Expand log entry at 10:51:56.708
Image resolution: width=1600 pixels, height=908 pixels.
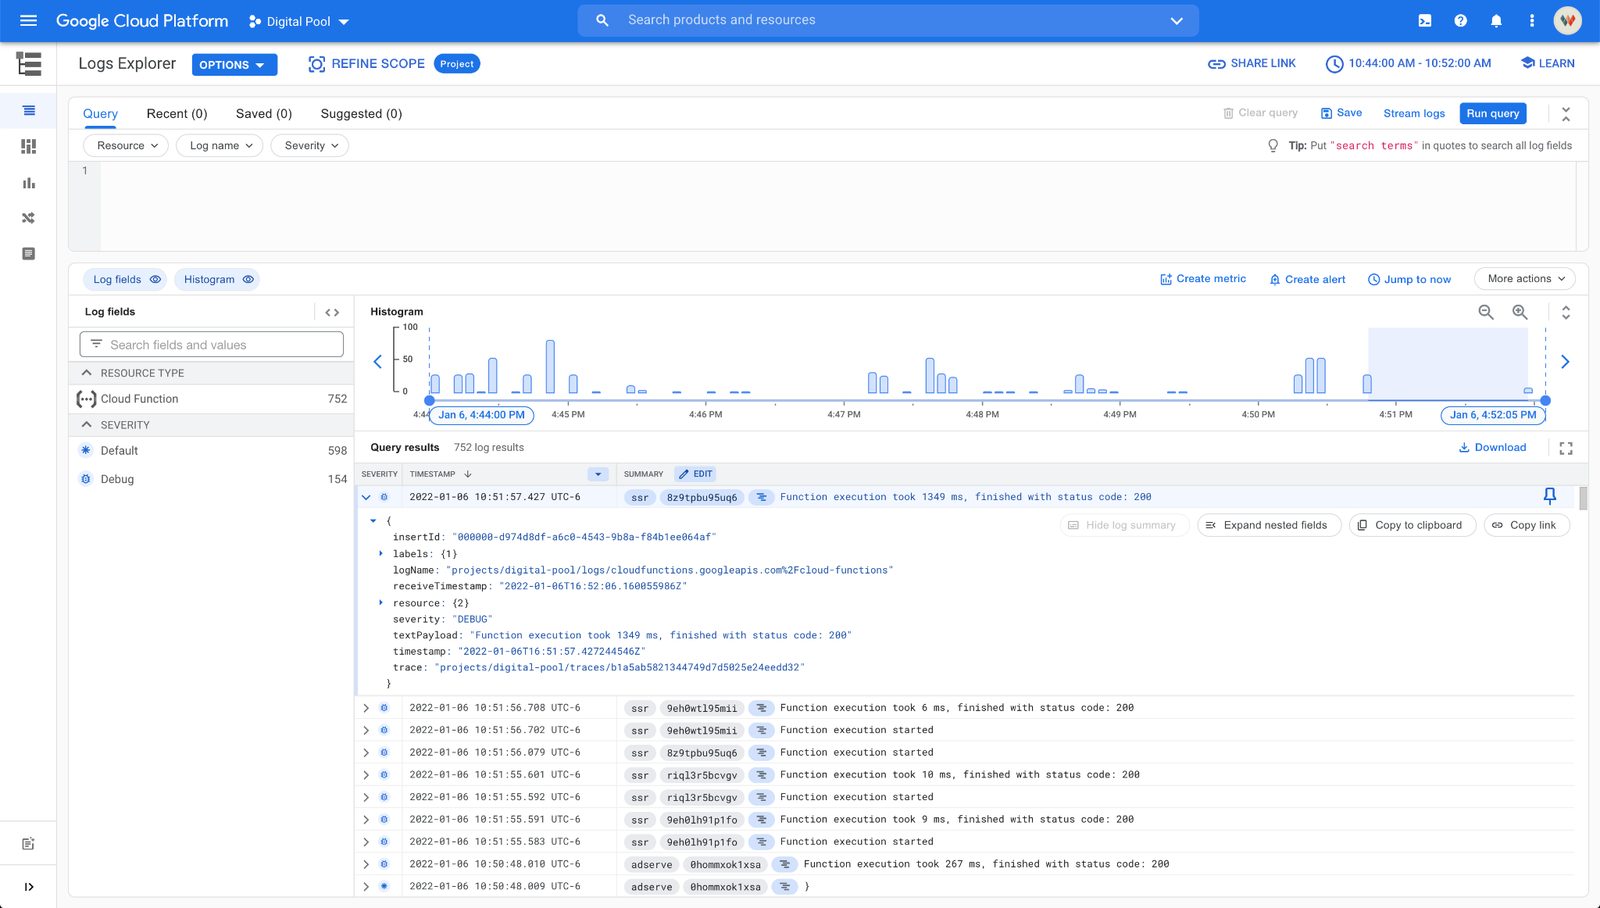tap(366, 708)
